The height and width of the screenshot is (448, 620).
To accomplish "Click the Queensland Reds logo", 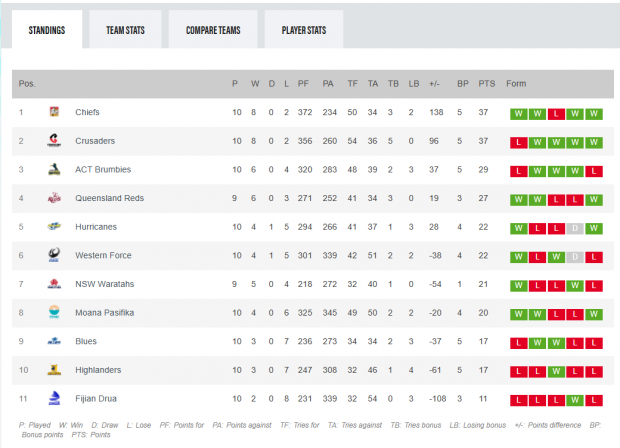I will click(x=54, y=198).
